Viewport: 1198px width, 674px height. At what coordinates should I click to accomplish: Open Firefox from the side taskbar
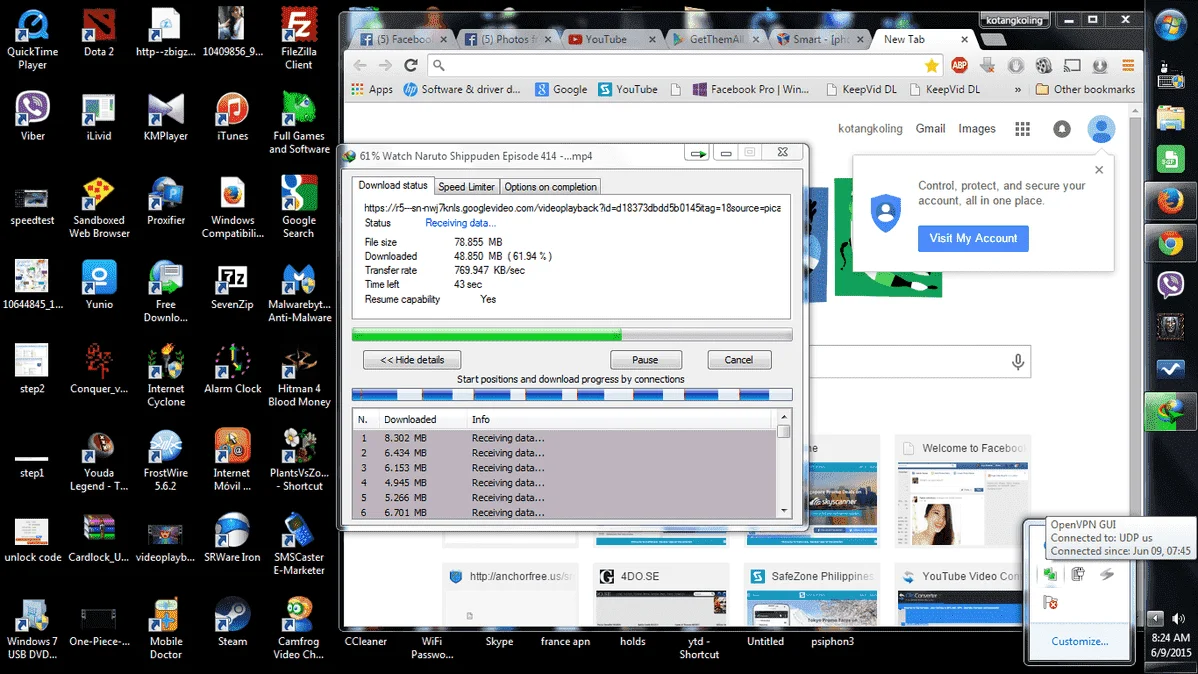coord(1170,202)
